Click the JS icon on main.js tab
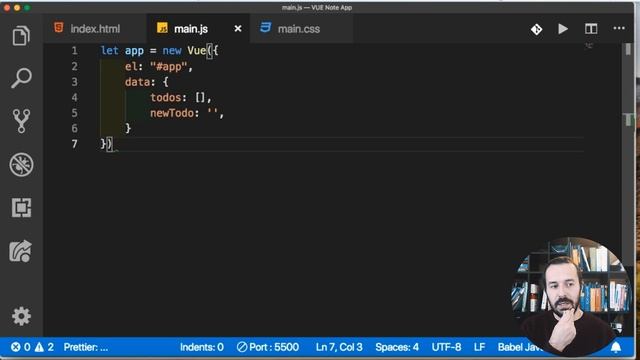Screen dimensions: 640x360 [x=162, y=28]
